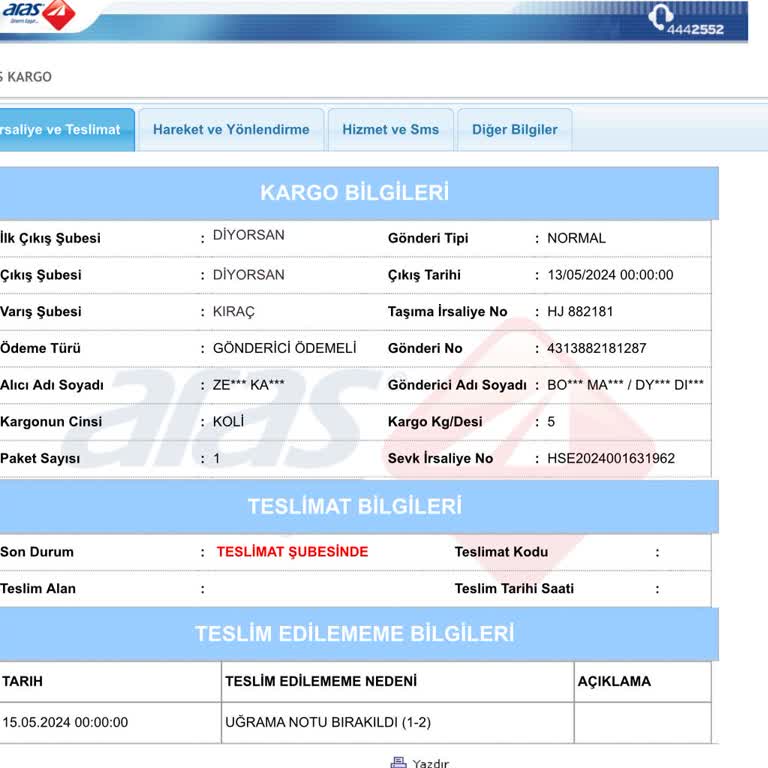Select the Diğer Bilgiler tab
The image size is (768, 768).
[x=514, y=130]
